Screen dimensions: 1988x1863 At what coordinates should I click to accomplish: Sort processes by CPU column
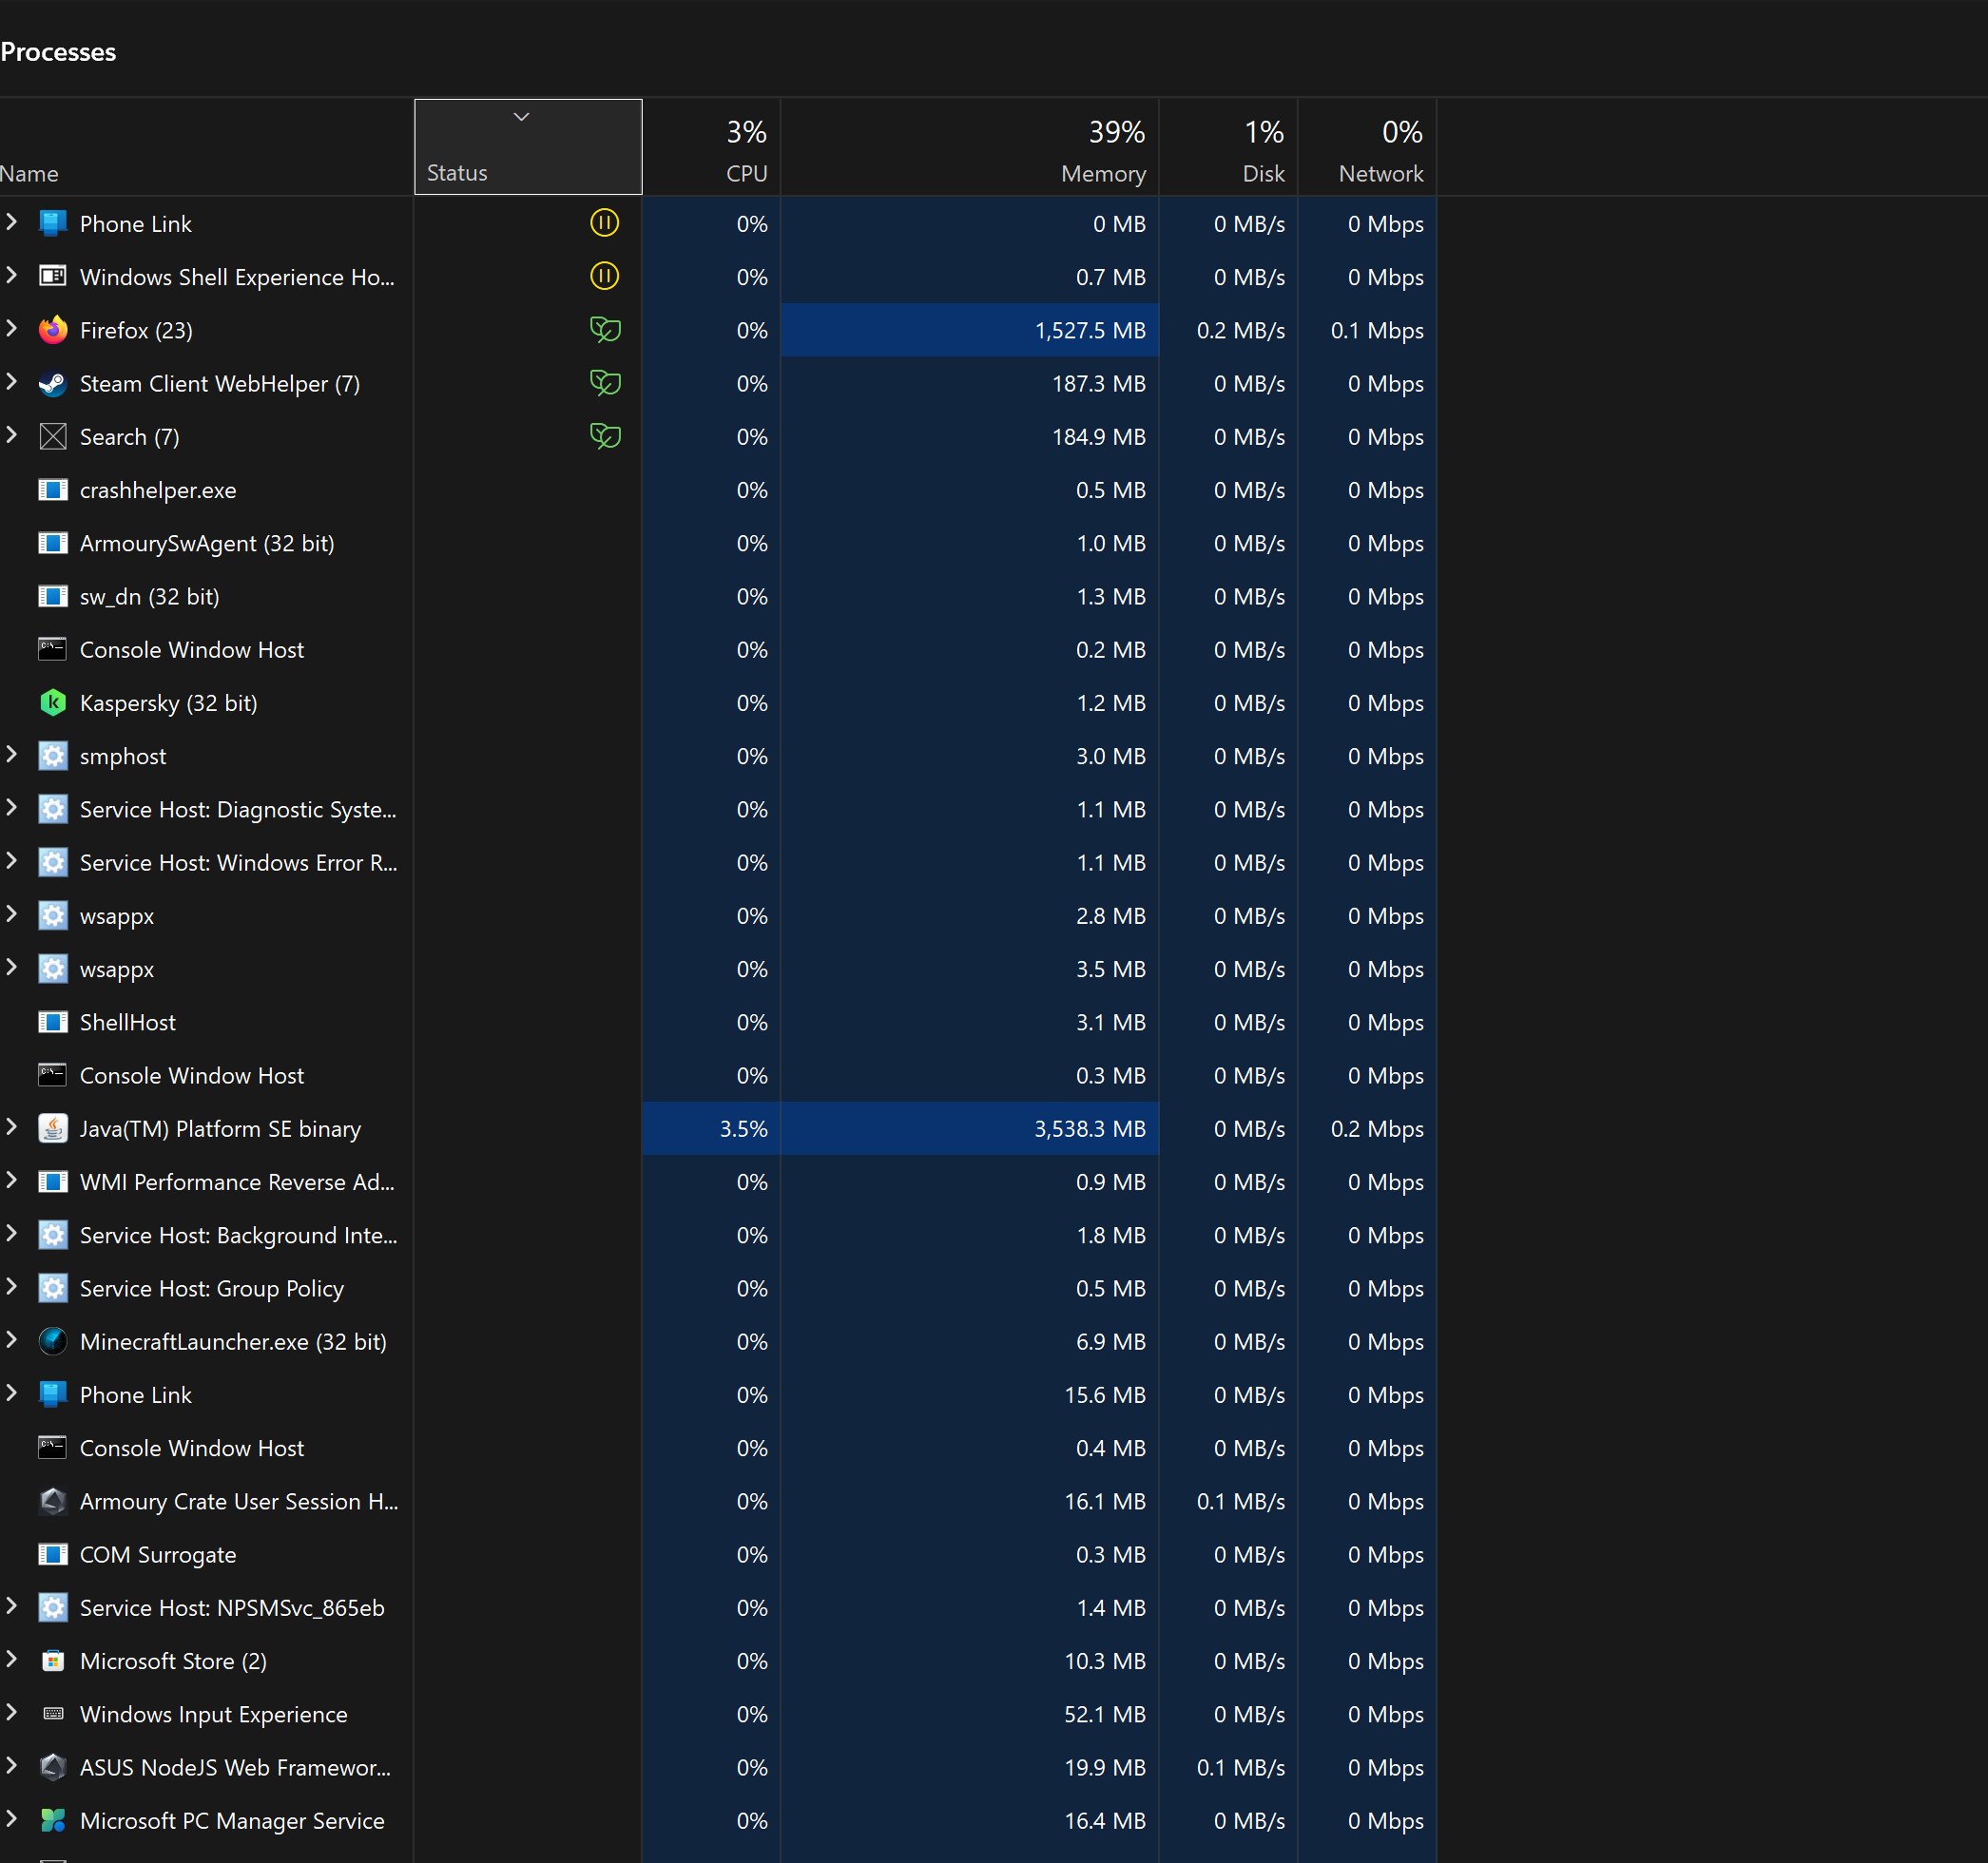[x=746, y=173]
